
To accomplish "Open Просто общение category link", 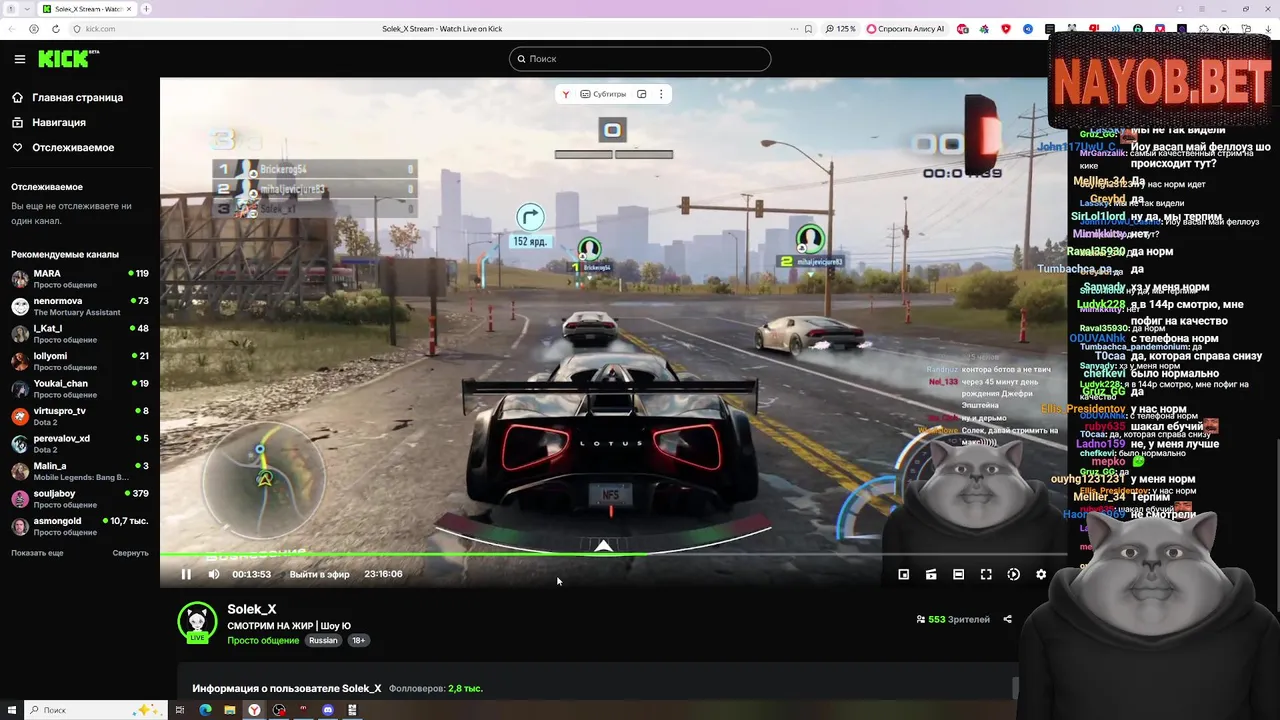I will [263, 640].
